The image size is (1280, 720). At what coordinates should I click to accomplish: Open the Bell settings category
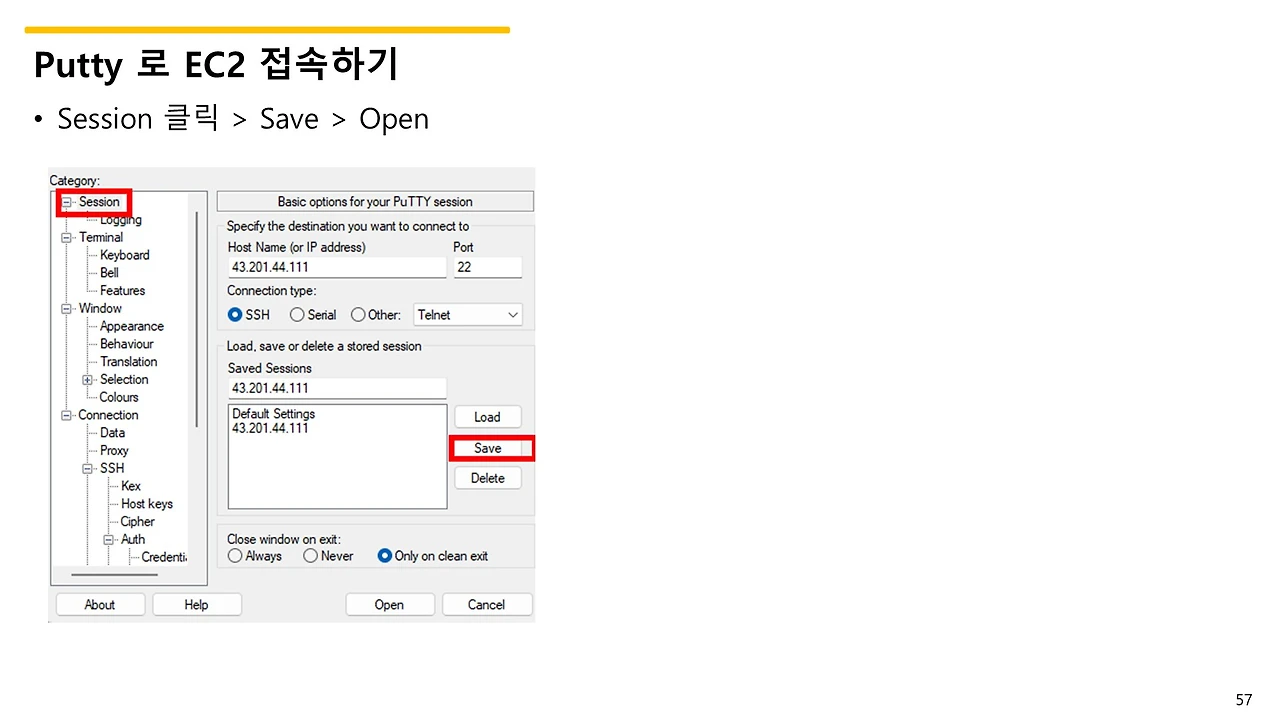click(109, 273)
